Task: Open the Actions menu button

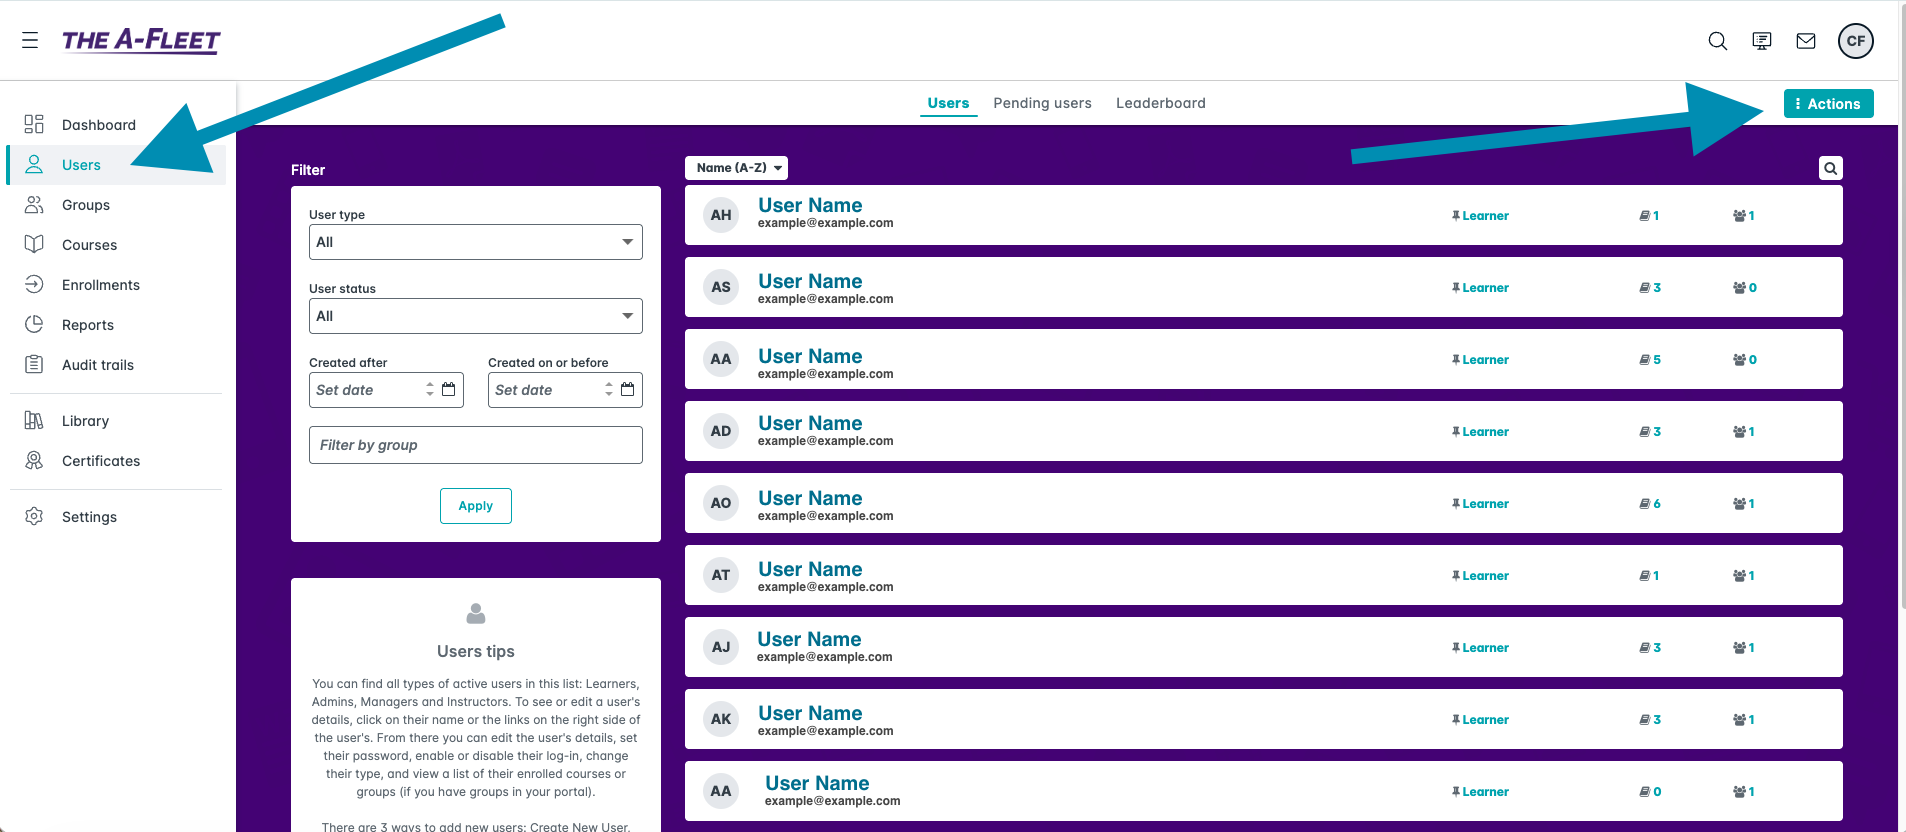Action: point(1827,104)
